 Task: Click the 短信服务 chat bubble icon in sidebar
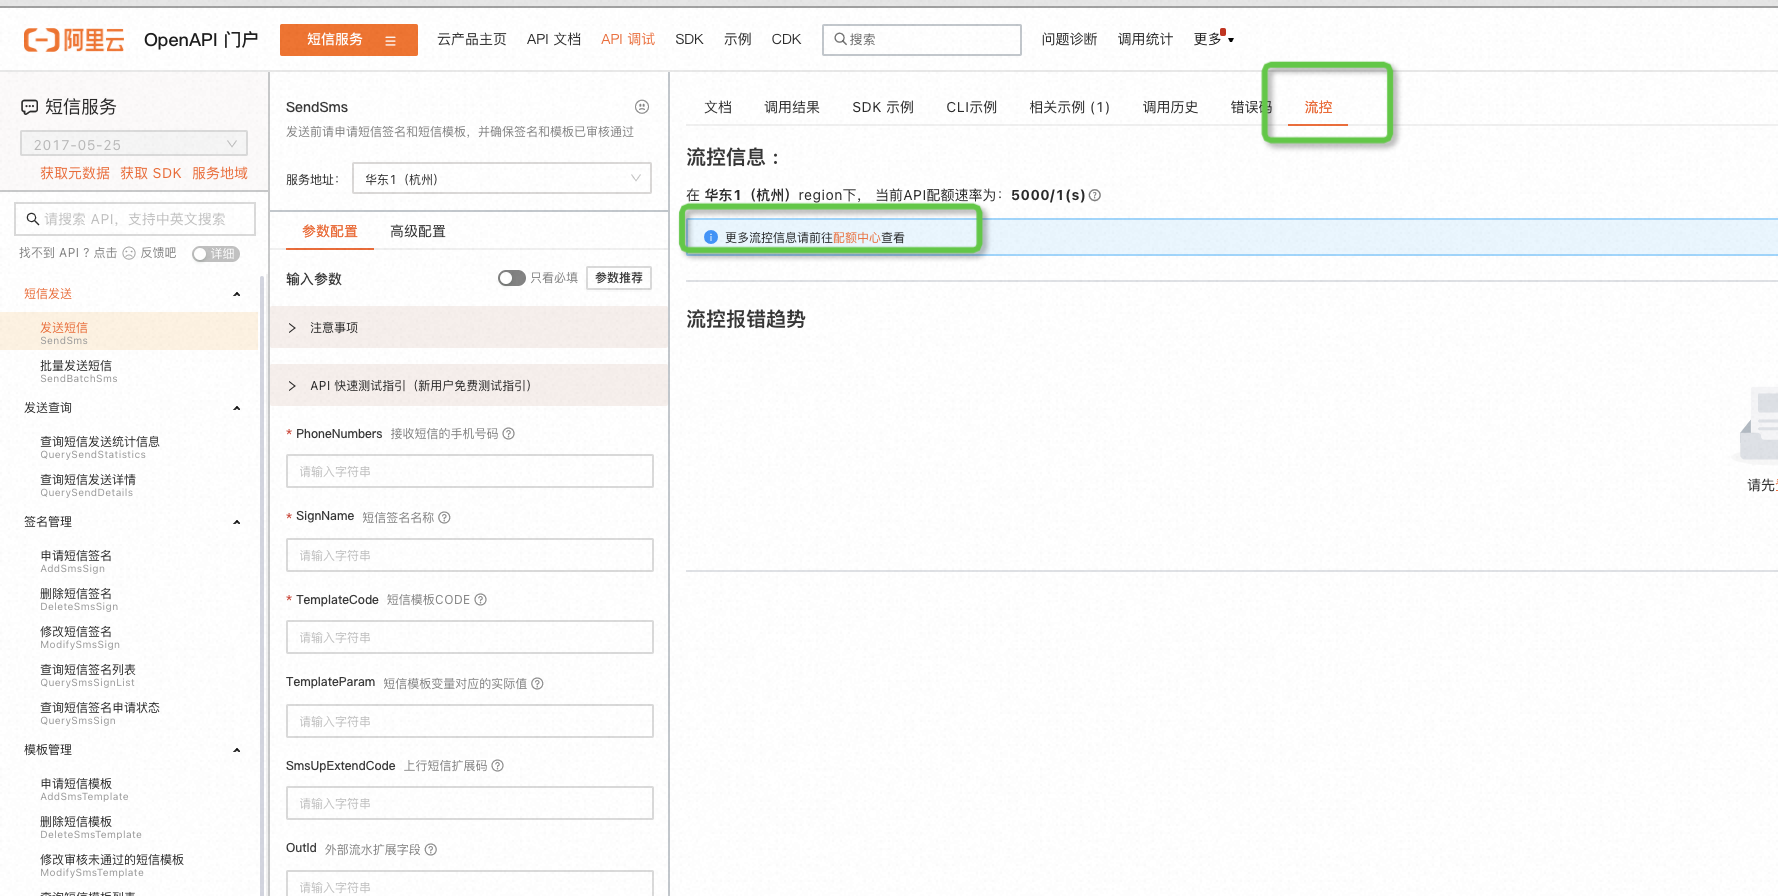(x=30, y=107)
